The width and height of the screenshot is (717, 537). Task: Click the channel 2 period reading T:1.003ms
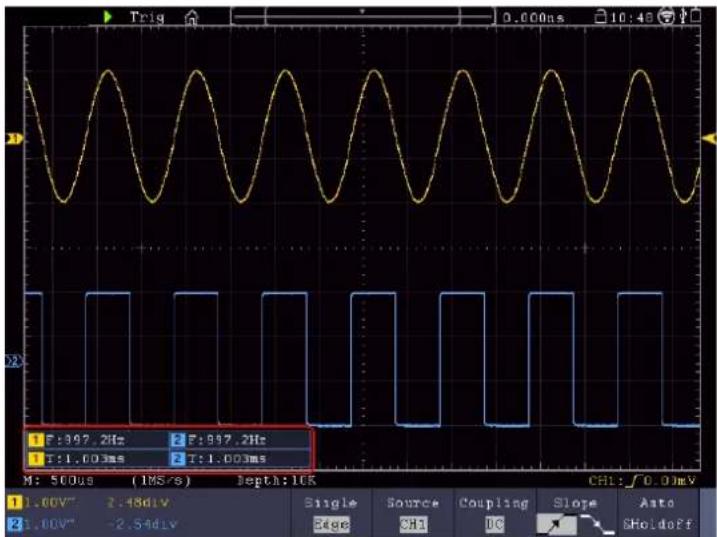[227, 458]
